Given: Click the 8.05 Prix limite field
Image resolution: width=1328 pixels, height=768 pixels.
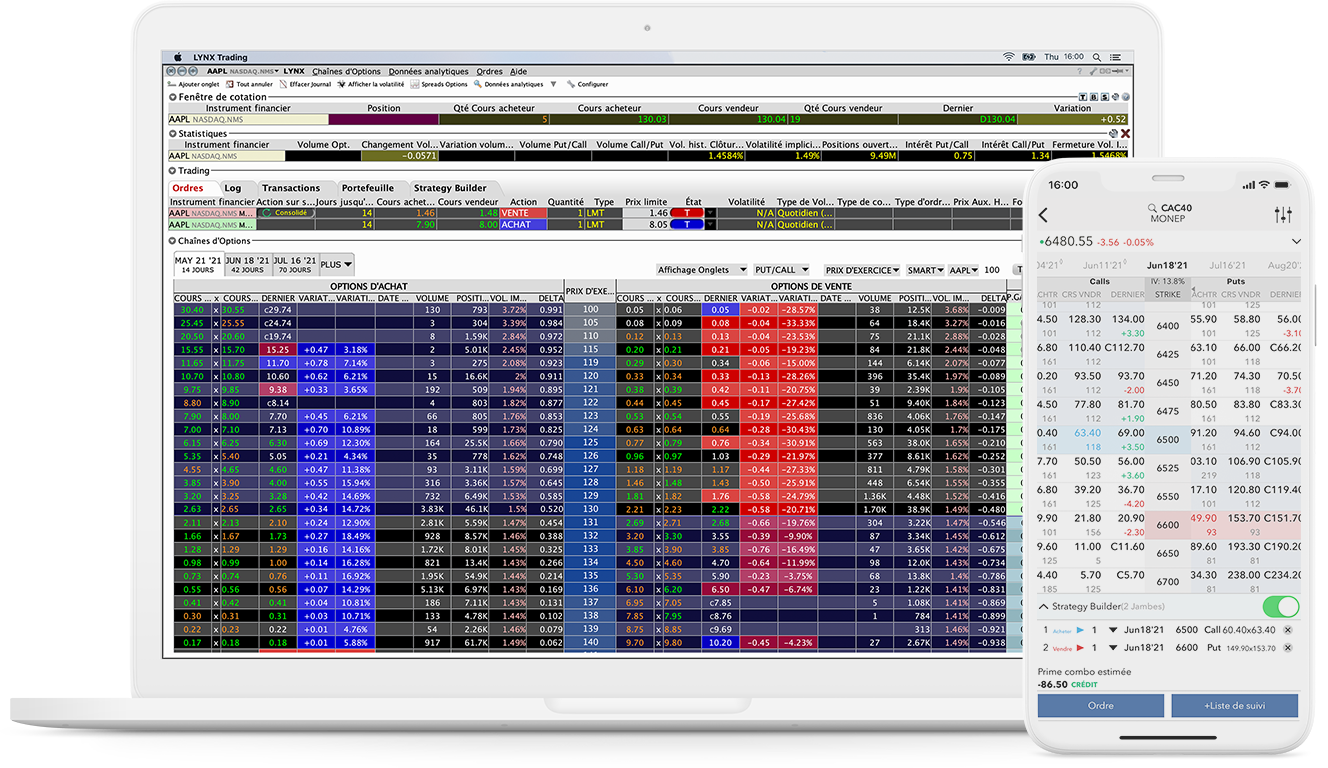Looking at the screenshot, I should [x=646, y=225].
